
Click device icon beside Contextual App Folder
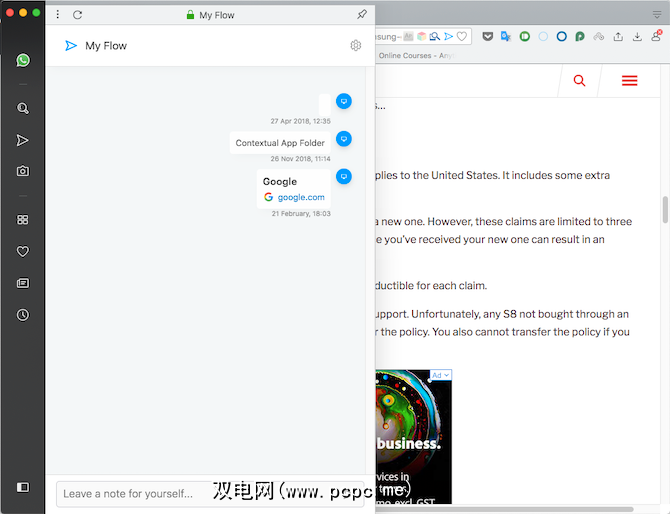[344, 139]
